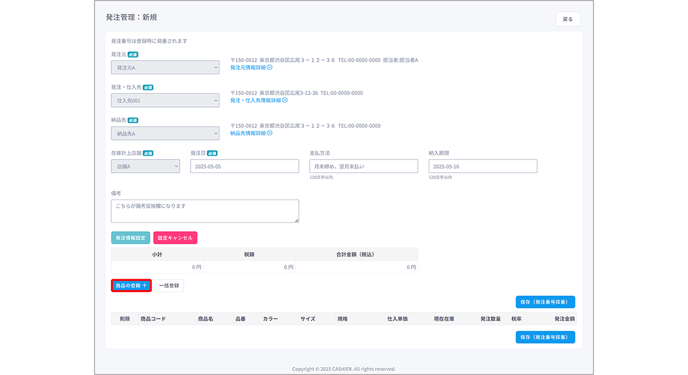Click the 0円 value under 小計

[x=196, y=267]
